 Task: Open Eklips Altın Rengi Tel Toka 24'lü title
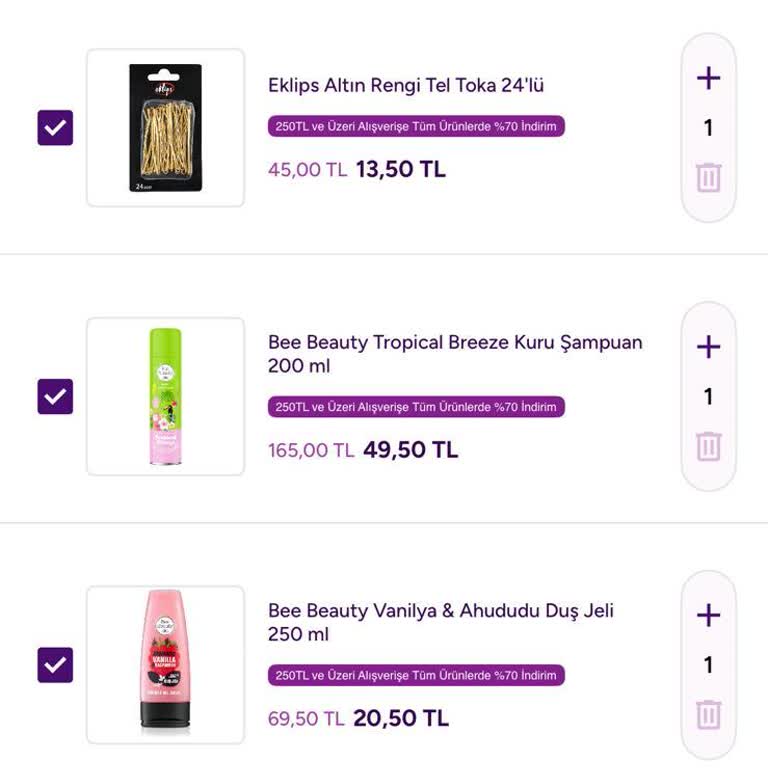[405, 85]
